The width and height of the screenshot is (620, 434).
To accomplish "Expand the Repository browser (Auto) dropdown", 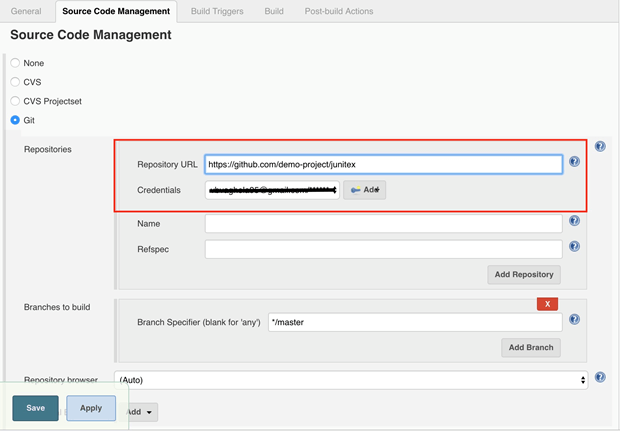I will (x=350, y=380).
